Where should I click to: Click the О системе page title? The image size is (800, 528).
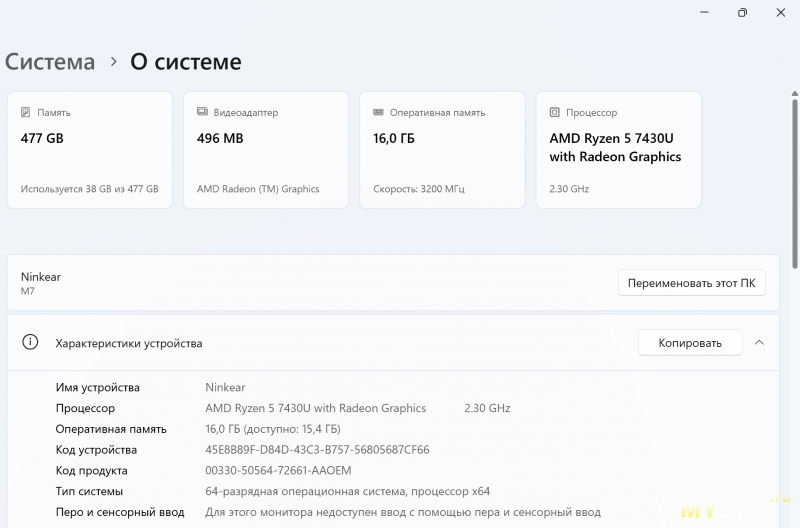(x=186, y=62)
